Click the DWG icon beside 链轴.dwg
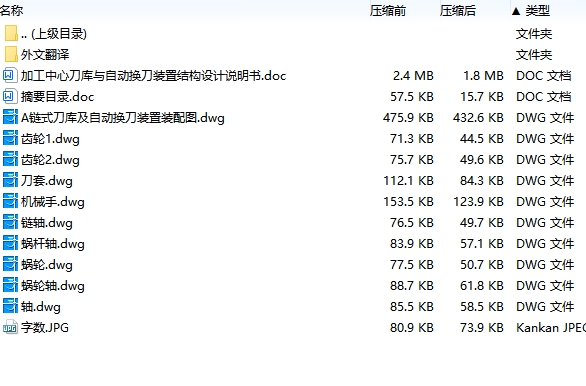Image resolution: width=586 pixels, height=386 pixels. 10,222
